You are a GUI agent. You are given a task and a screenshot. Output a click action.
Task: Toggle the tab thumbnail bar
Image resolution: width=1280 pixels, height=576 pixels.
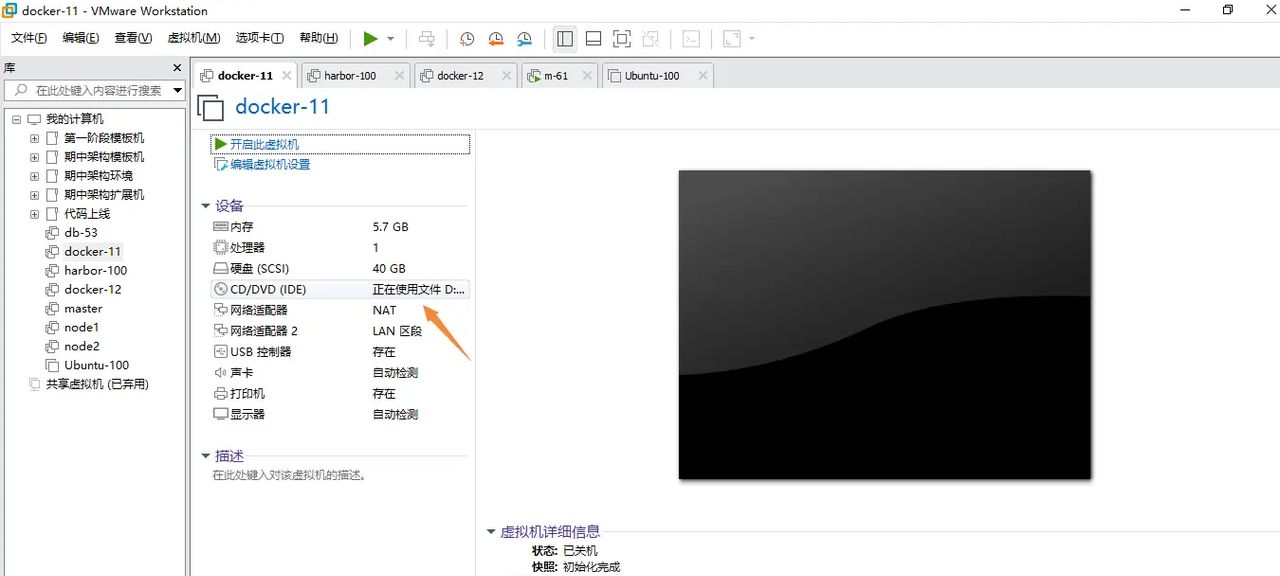point(592,38)
